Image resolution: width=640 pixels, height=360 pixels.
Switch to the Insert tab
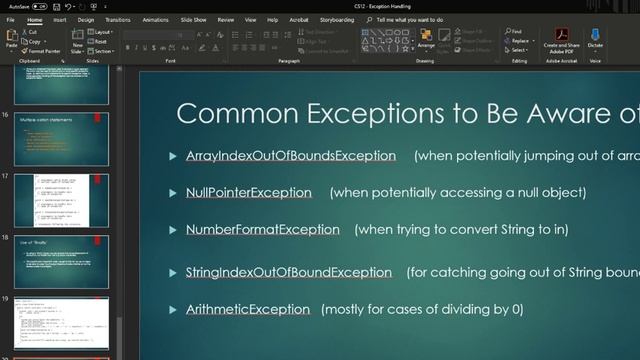60,20
